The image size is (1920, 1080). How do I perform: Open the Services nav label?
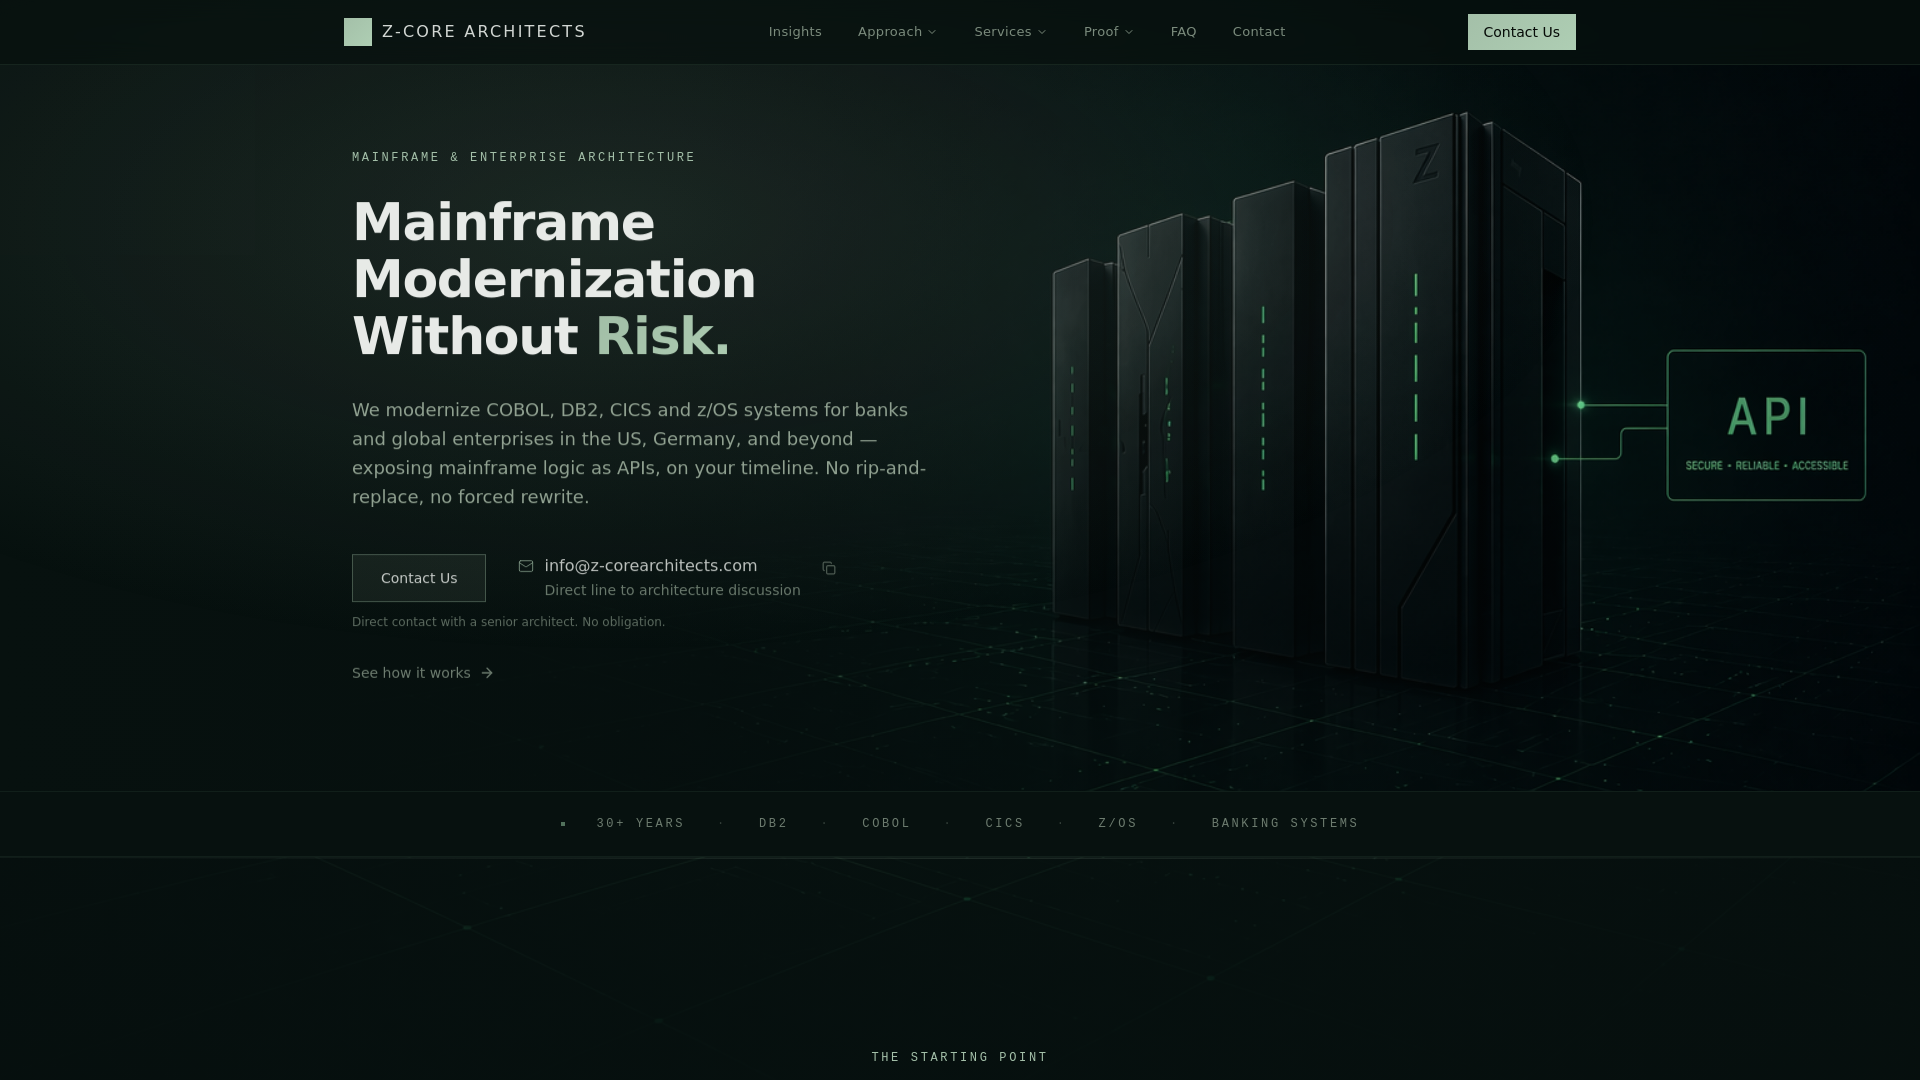(1003, 32)
